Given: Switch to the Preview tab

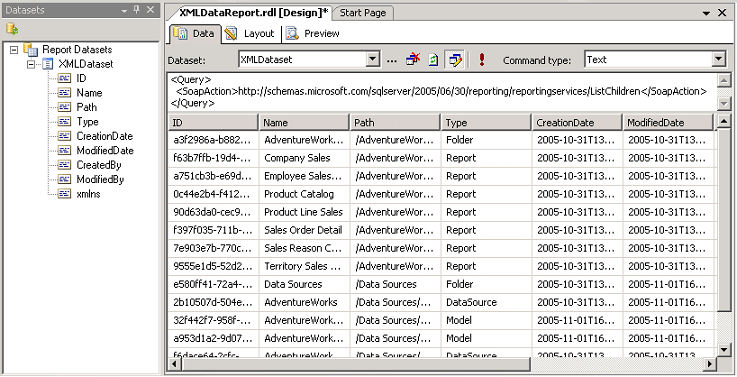Looking at the screenshot, I should 313,33.
